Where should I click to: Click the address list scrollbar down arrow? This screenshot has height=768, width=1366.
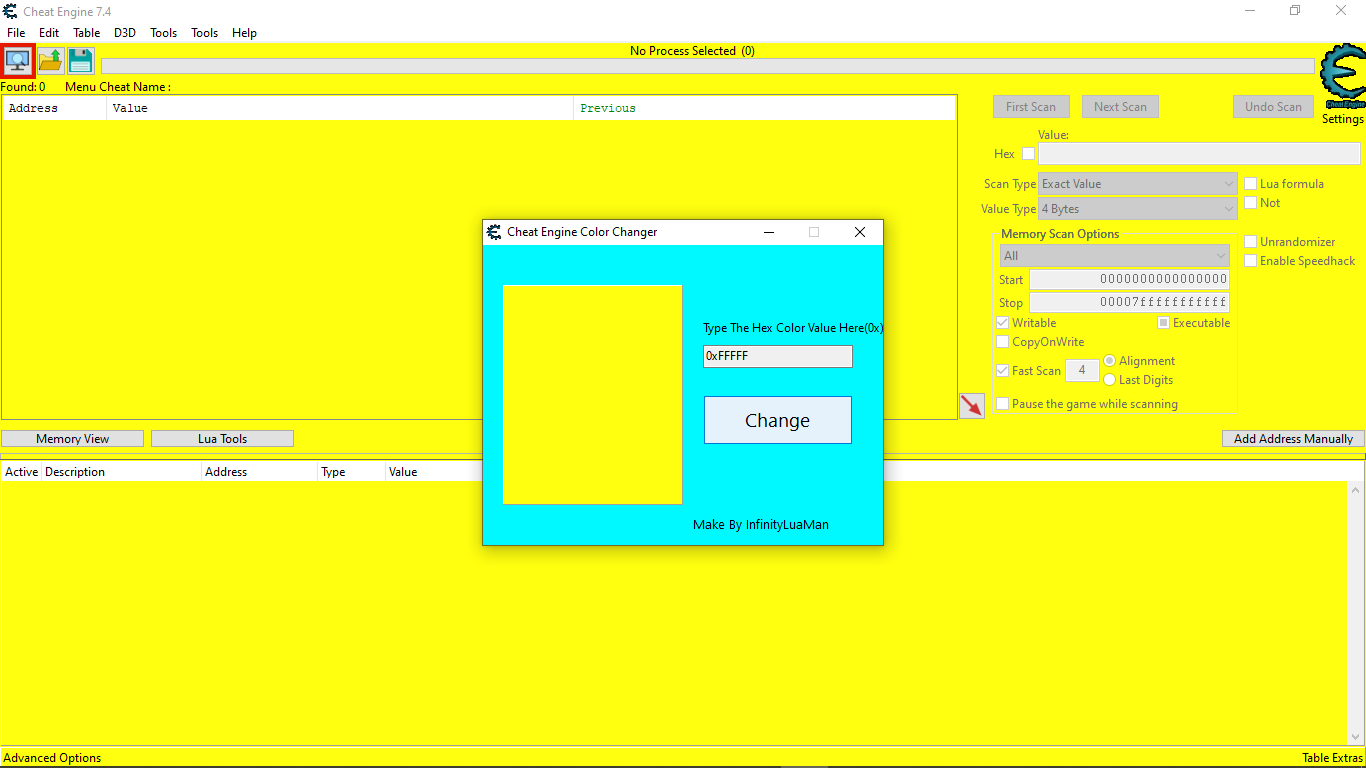[x=1357, y=737]
